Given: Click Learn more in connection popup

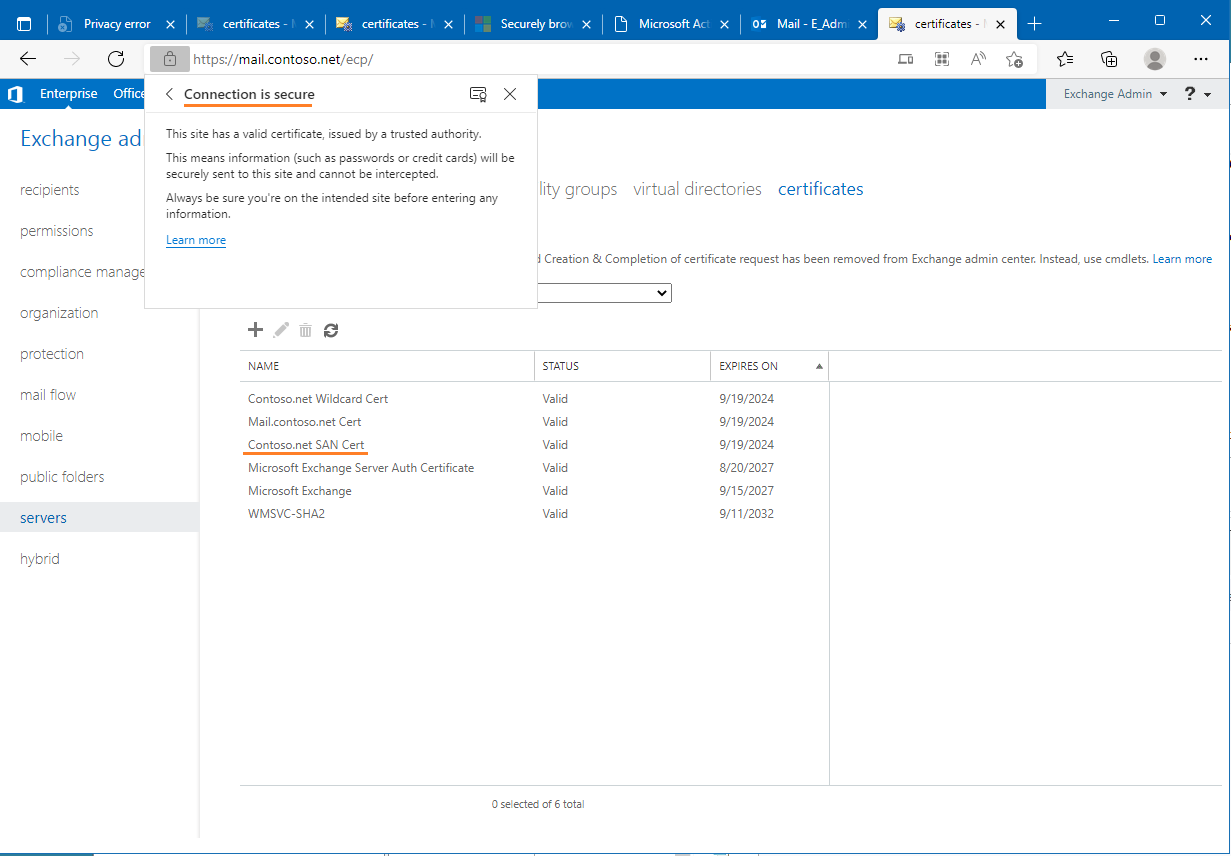Looking at the screenshot, I should pyautogui.click(x=196, y=240).
